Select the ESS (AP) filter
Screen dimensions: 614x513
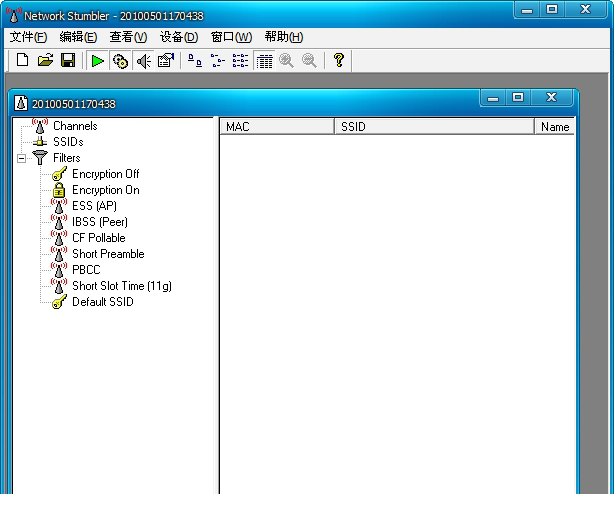coord(94,206)
